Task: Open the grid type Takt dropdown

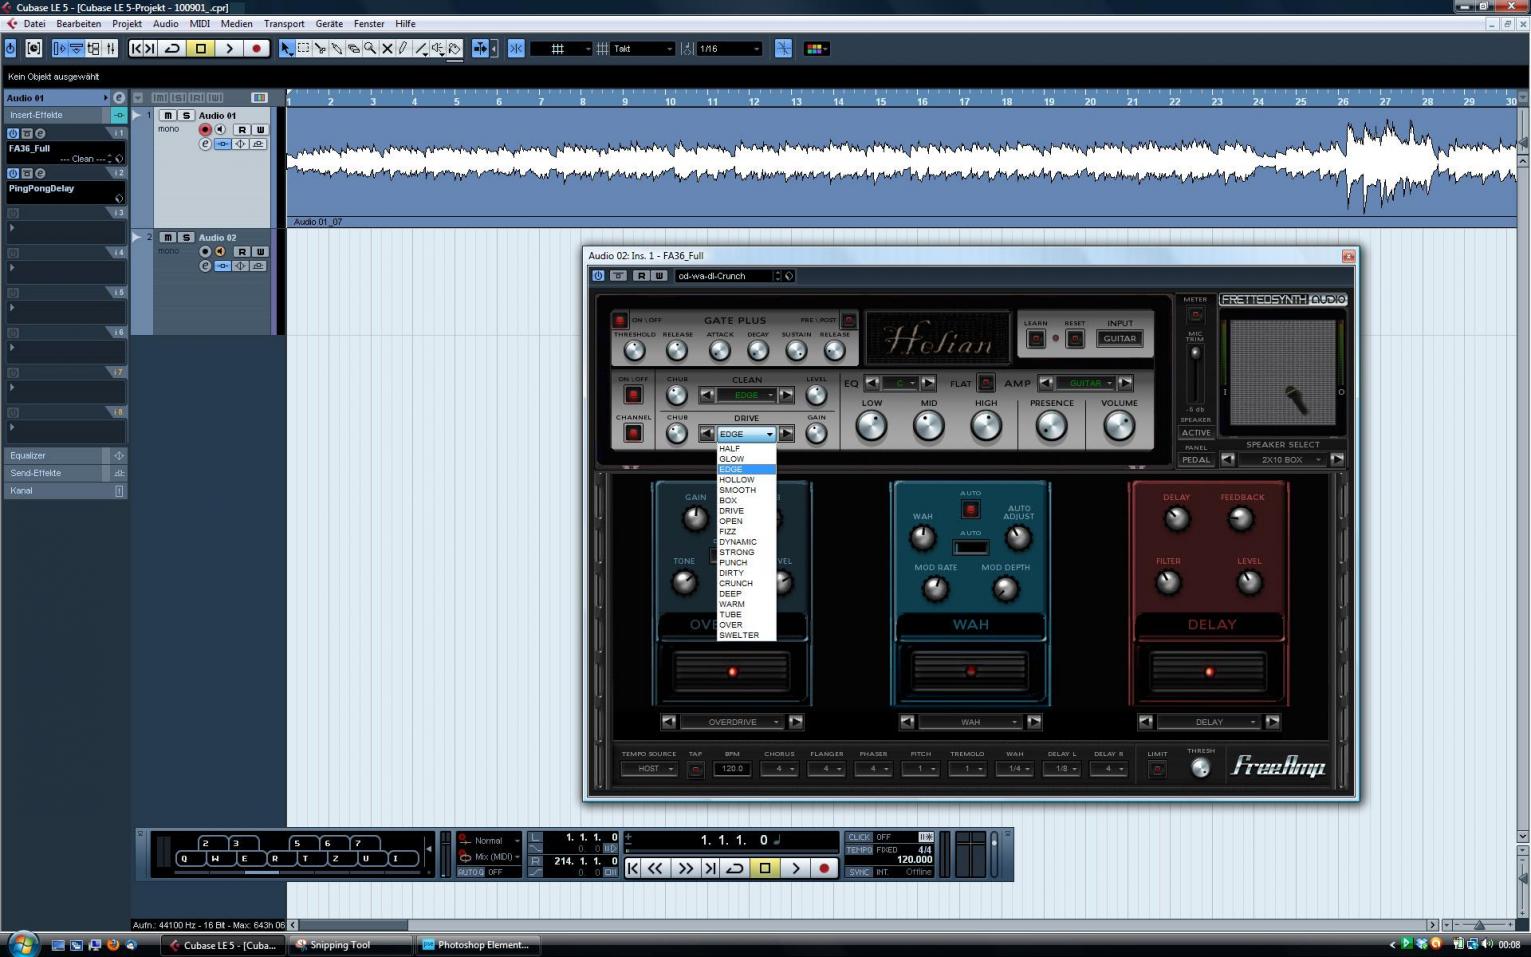Action: click(642, 48)
